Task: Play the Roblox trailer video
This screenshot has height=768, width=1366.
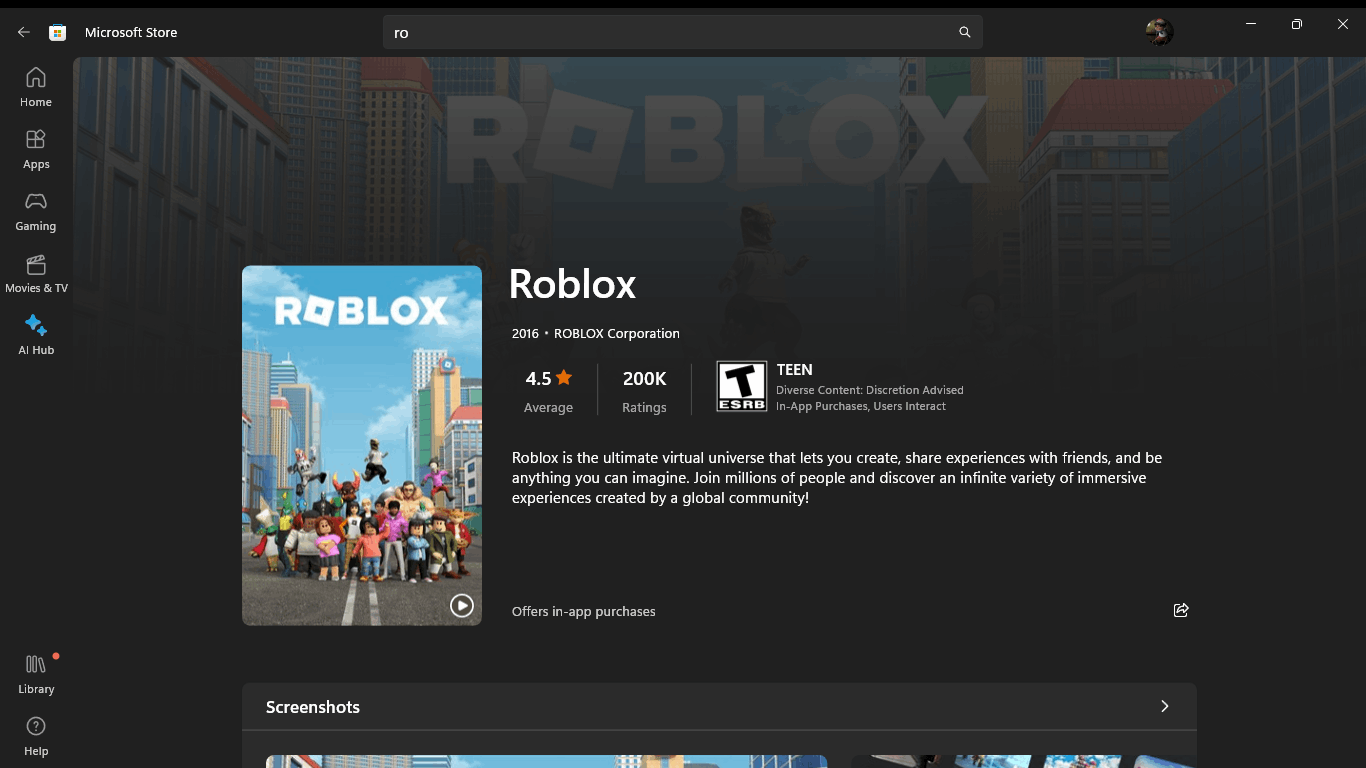Action: pyautogui.click(x=461, y=605)
